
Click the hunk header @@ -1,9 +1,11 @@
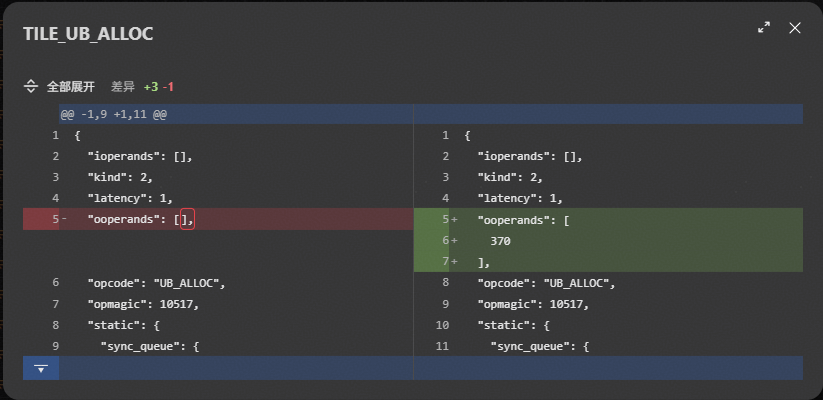coord(113,114)
